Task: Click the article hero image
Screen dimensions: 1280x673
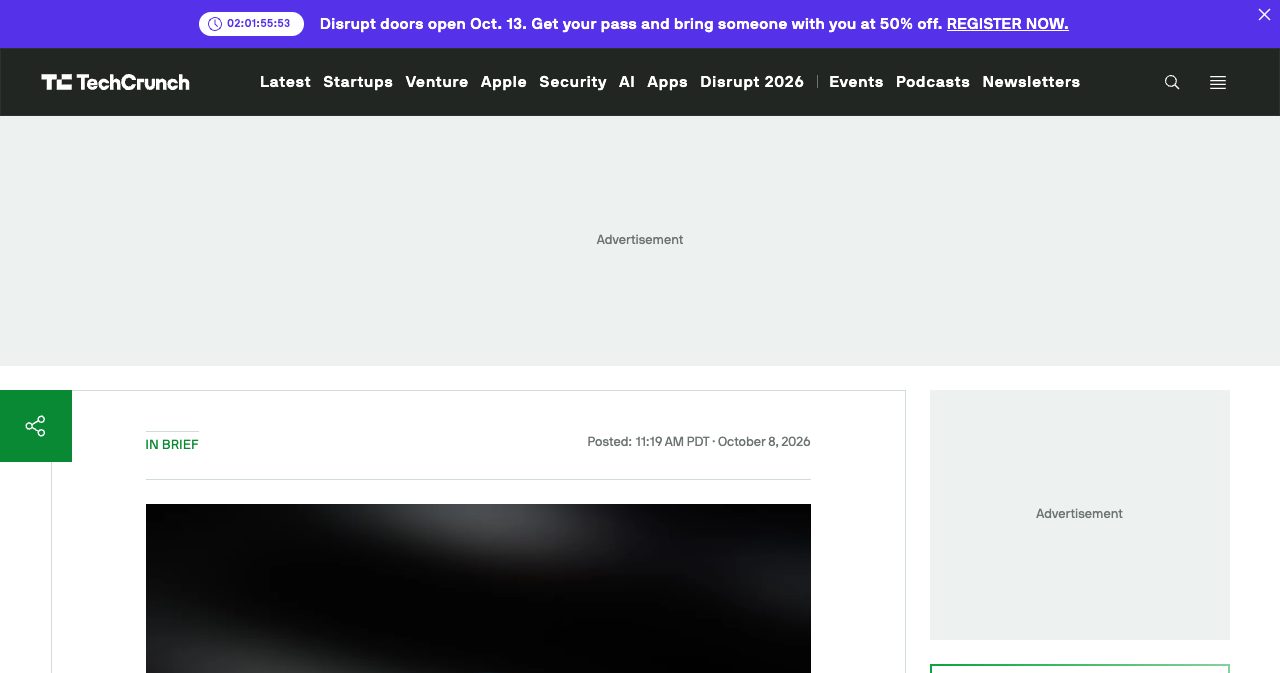Action: click(478, 588)
